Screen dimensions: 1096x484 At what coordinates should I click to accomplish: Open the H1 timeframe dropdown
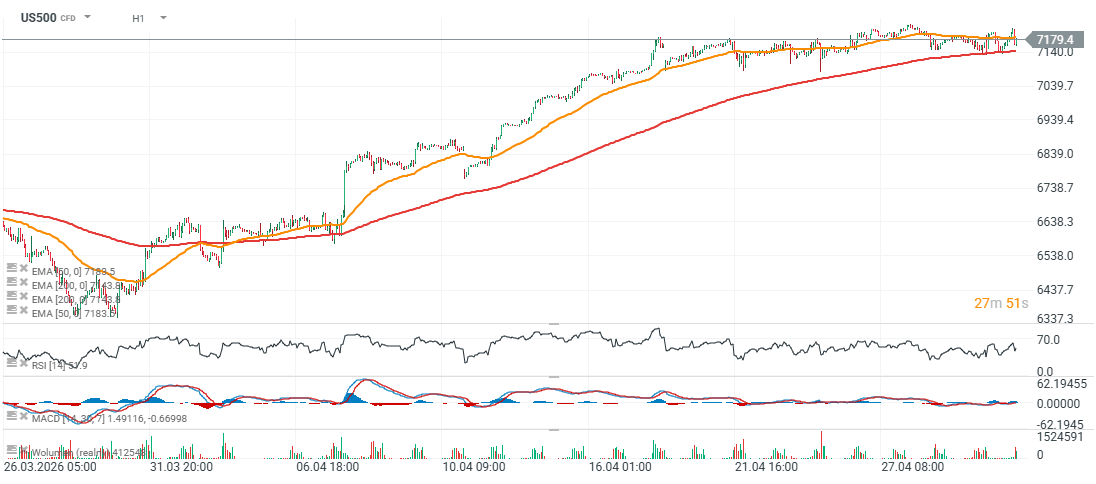[163, 18]
